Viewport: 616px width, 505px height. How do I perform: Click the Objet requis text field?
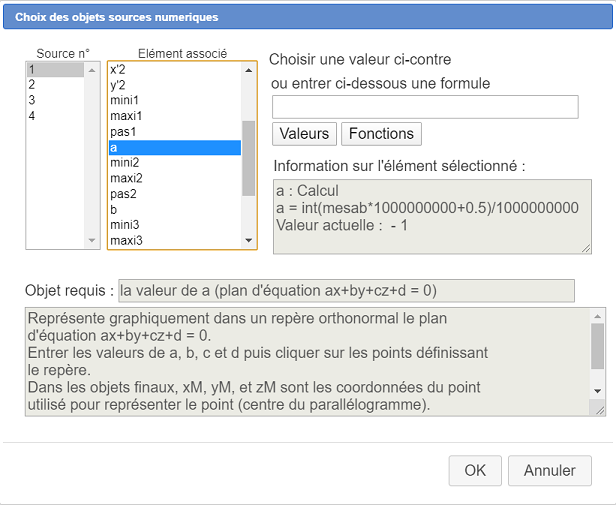click(346, 291)
